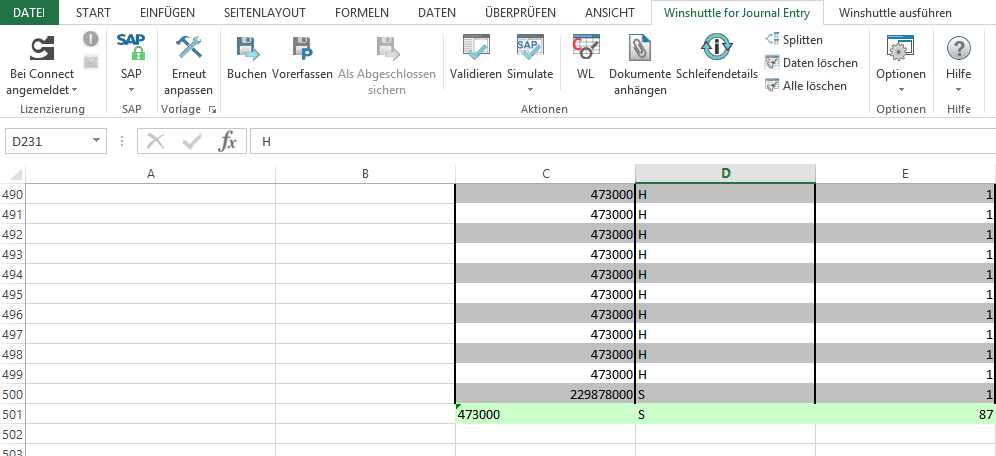Image resolution: width=996 pixels, height=456 pixels.
Task: Open the Schleifendetails icon
Action: 717,48
